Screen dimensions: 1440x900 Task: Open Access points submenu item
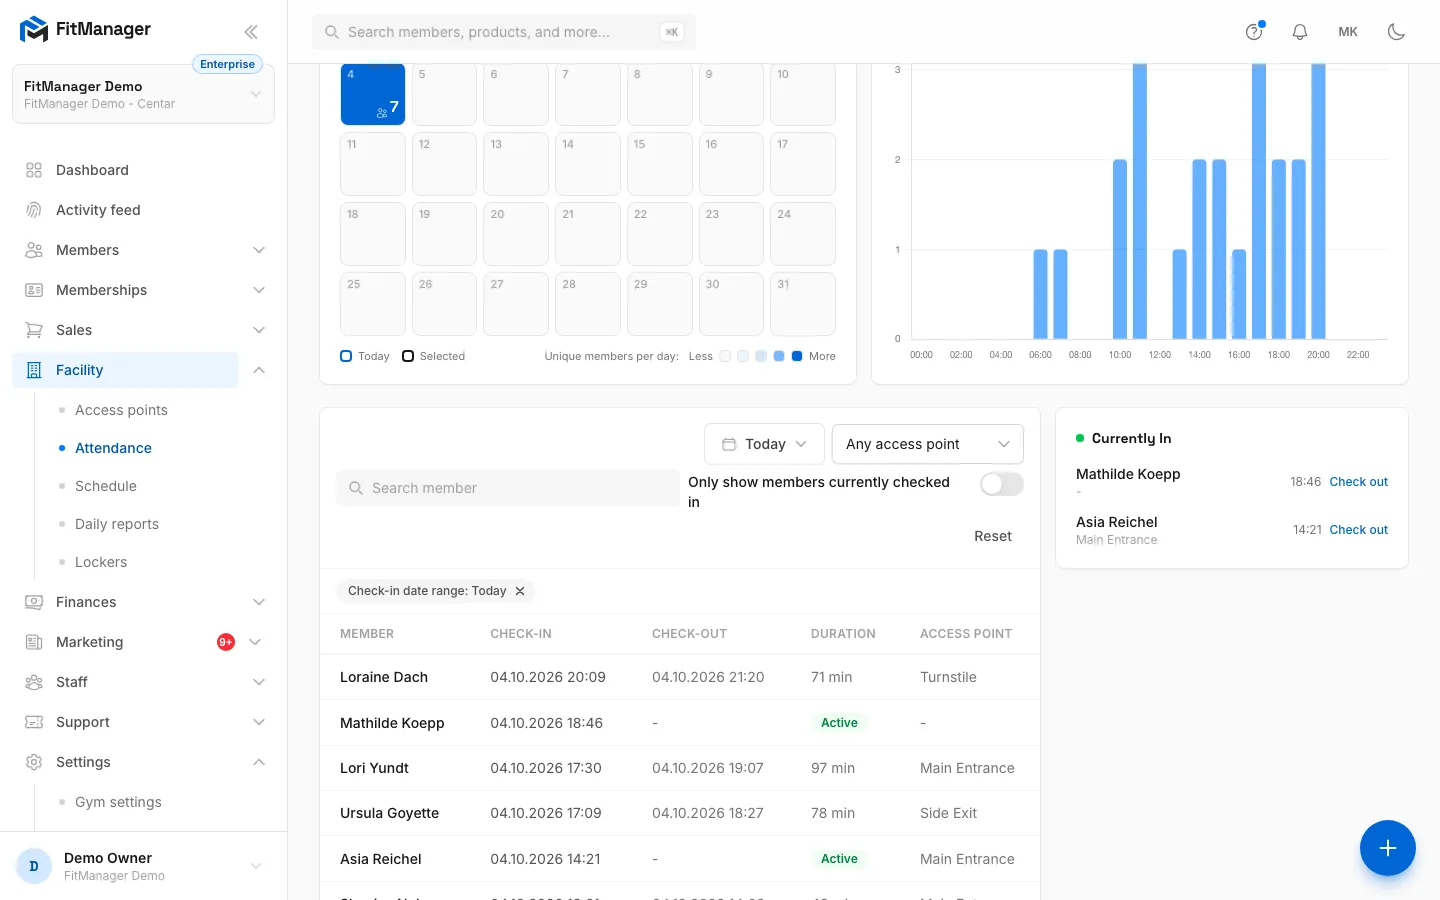(x=121, y=410)
